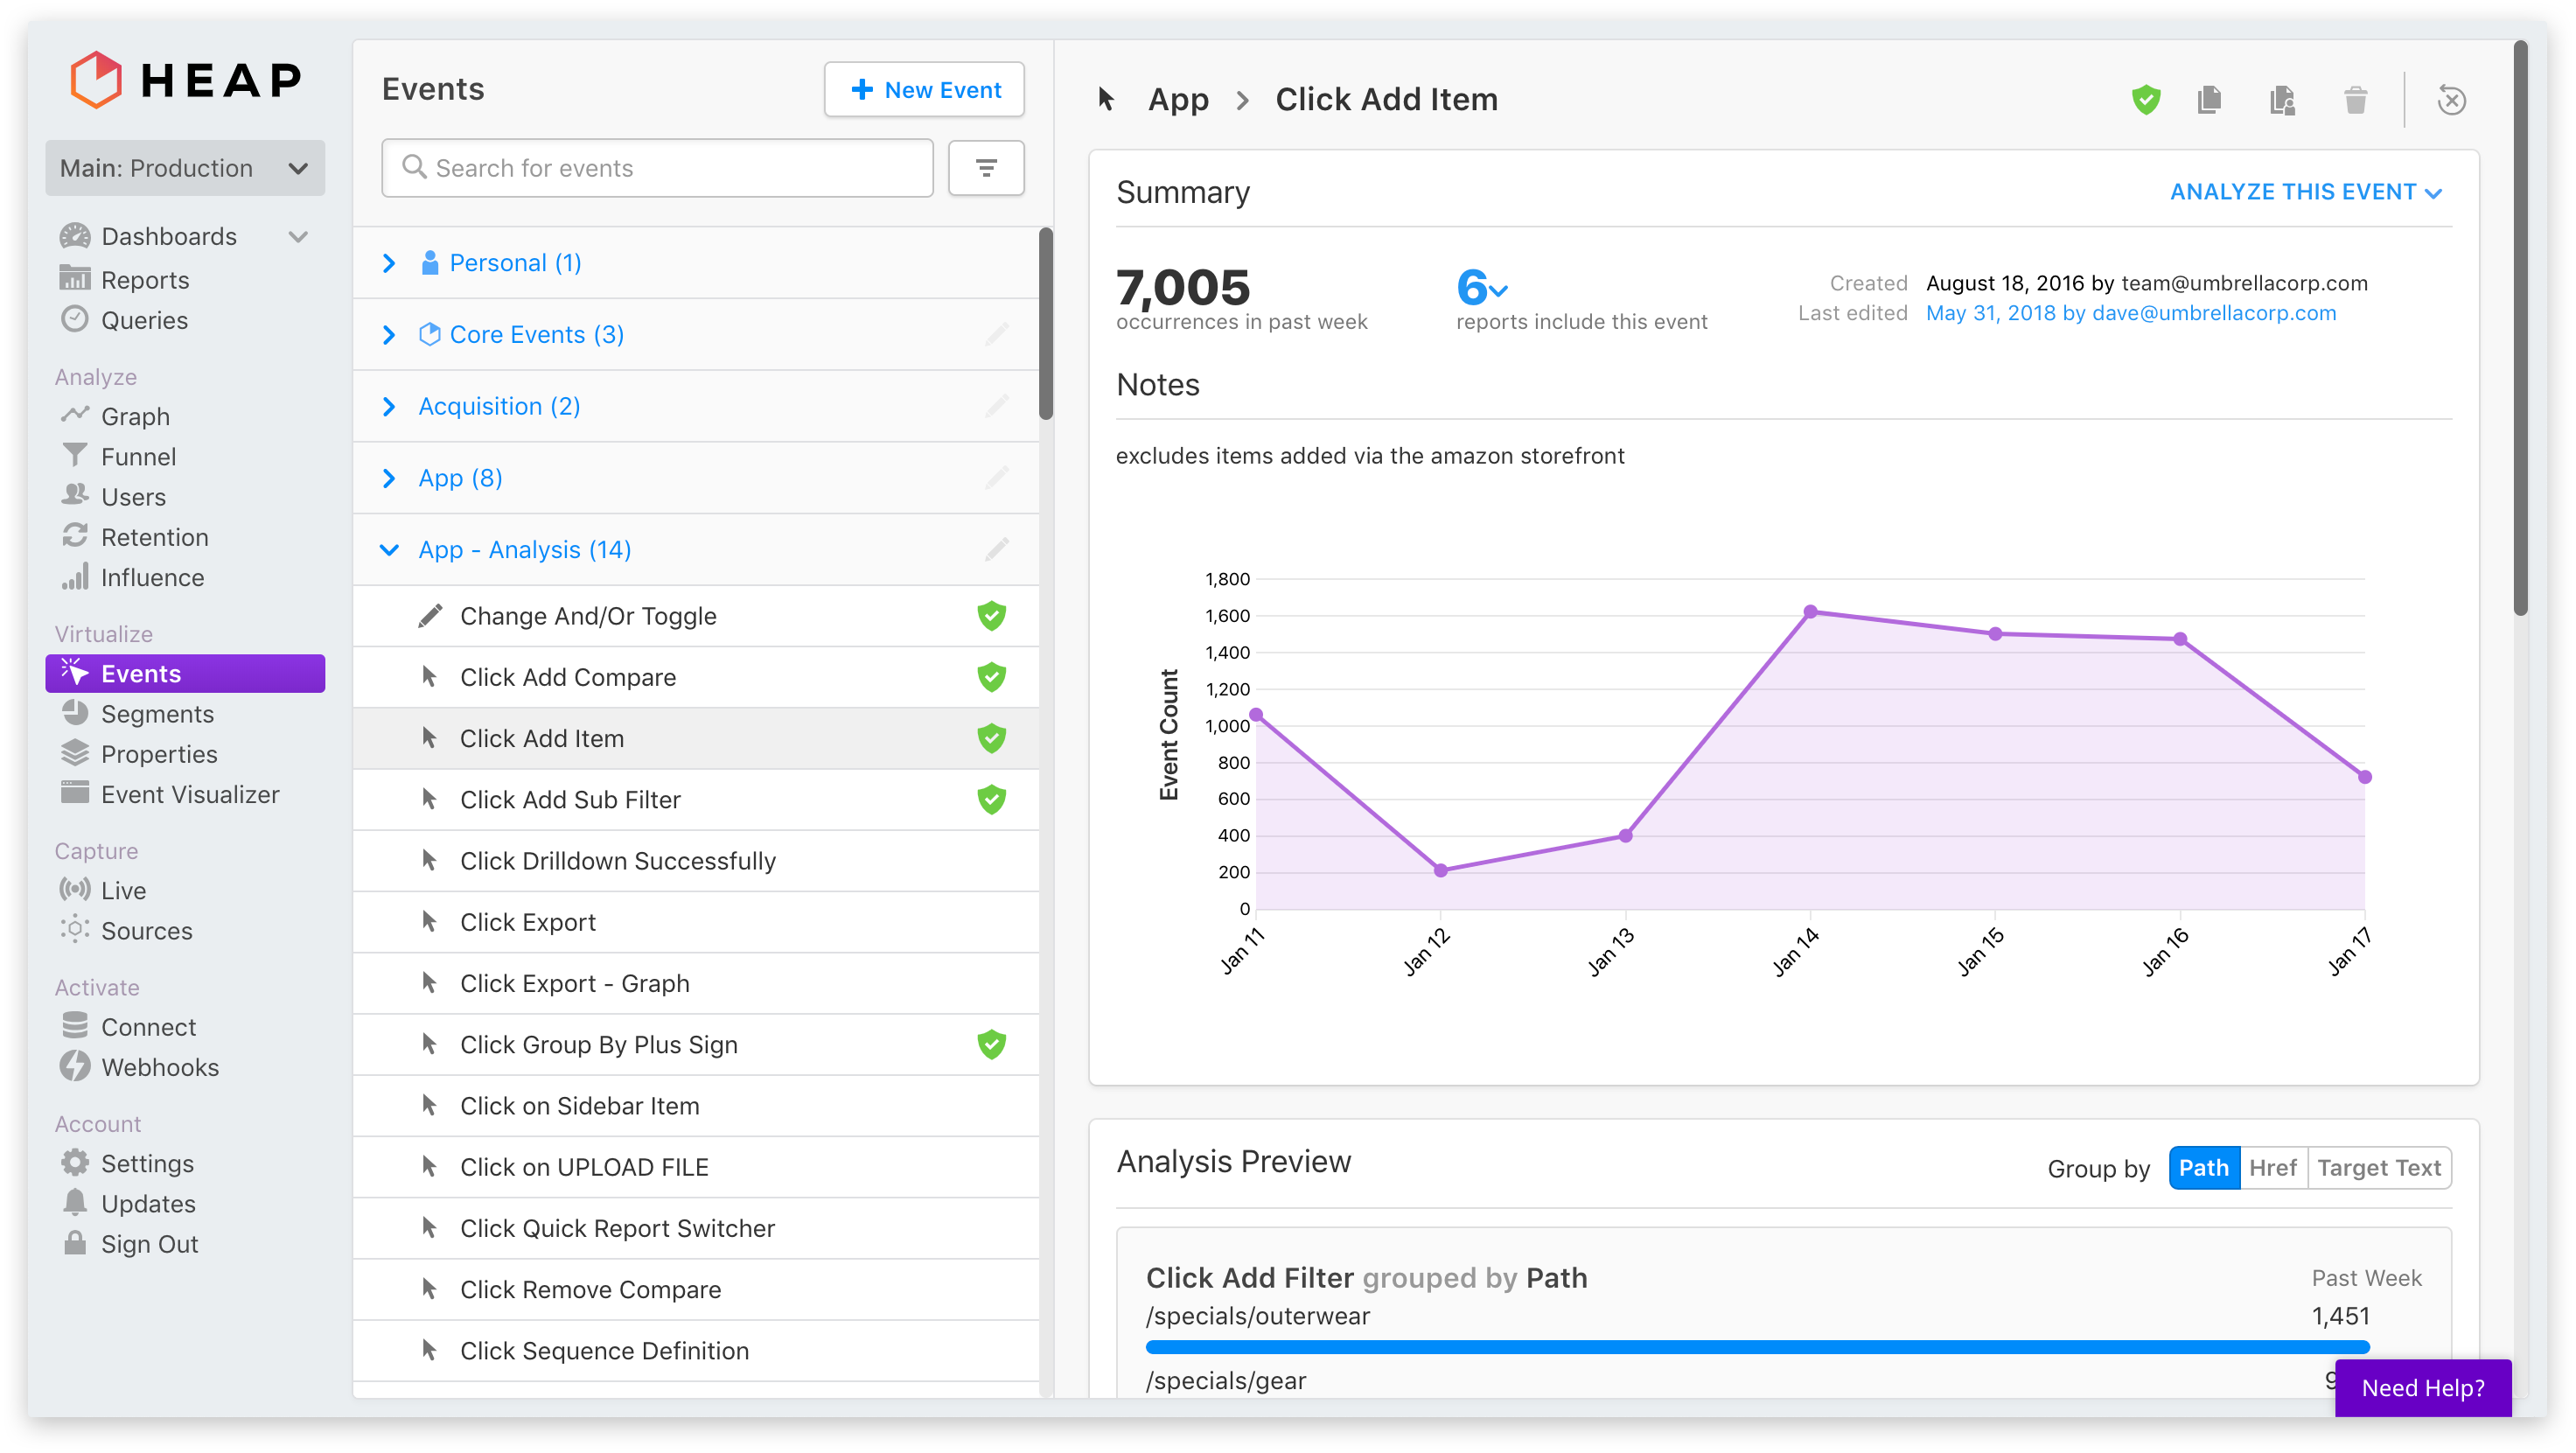
Task: Go to Segments in sidebar
Action: [157, 714]
